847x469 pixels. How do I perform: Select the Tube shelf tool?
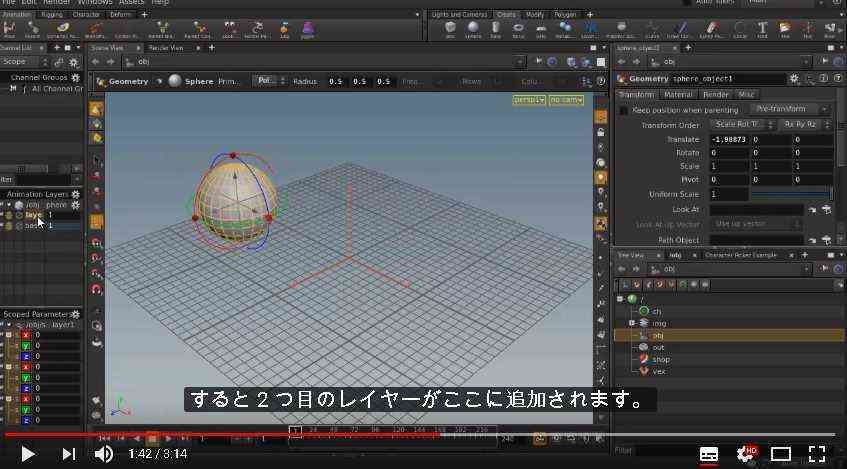[495, 29]
